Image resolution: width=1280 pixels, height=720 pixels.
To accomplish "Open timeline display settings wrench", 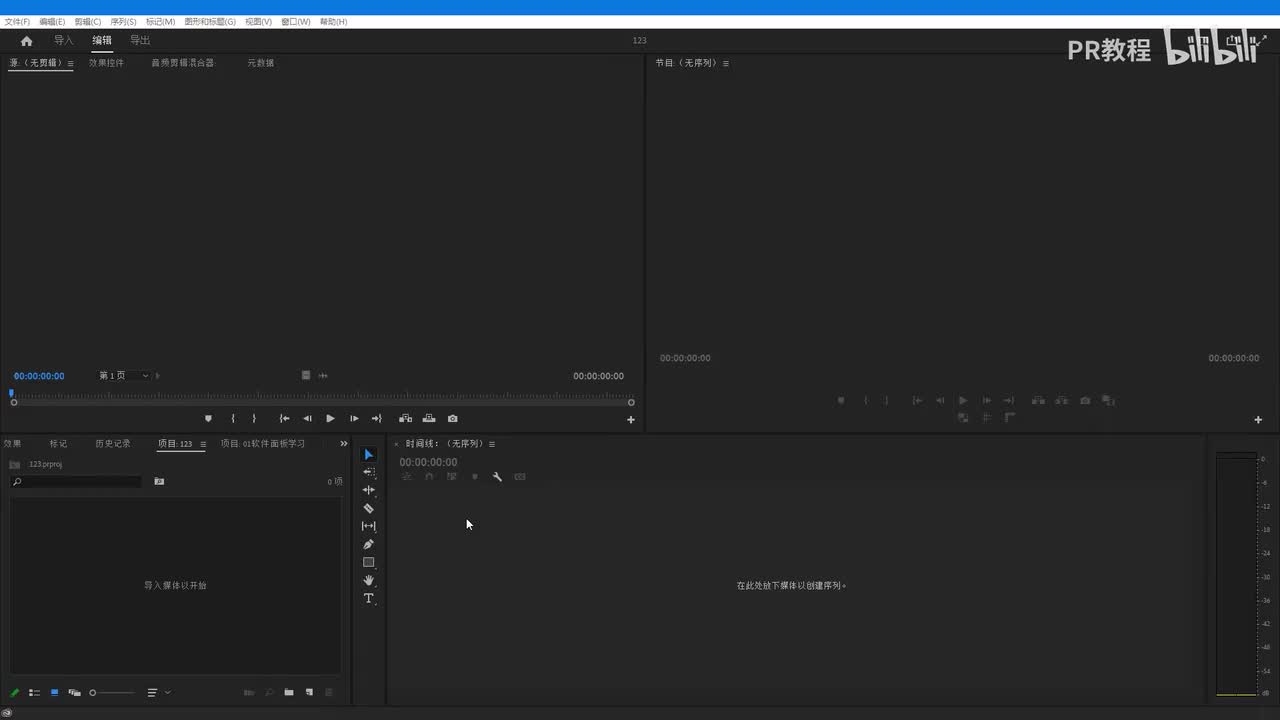I will (x=497, y=477).
